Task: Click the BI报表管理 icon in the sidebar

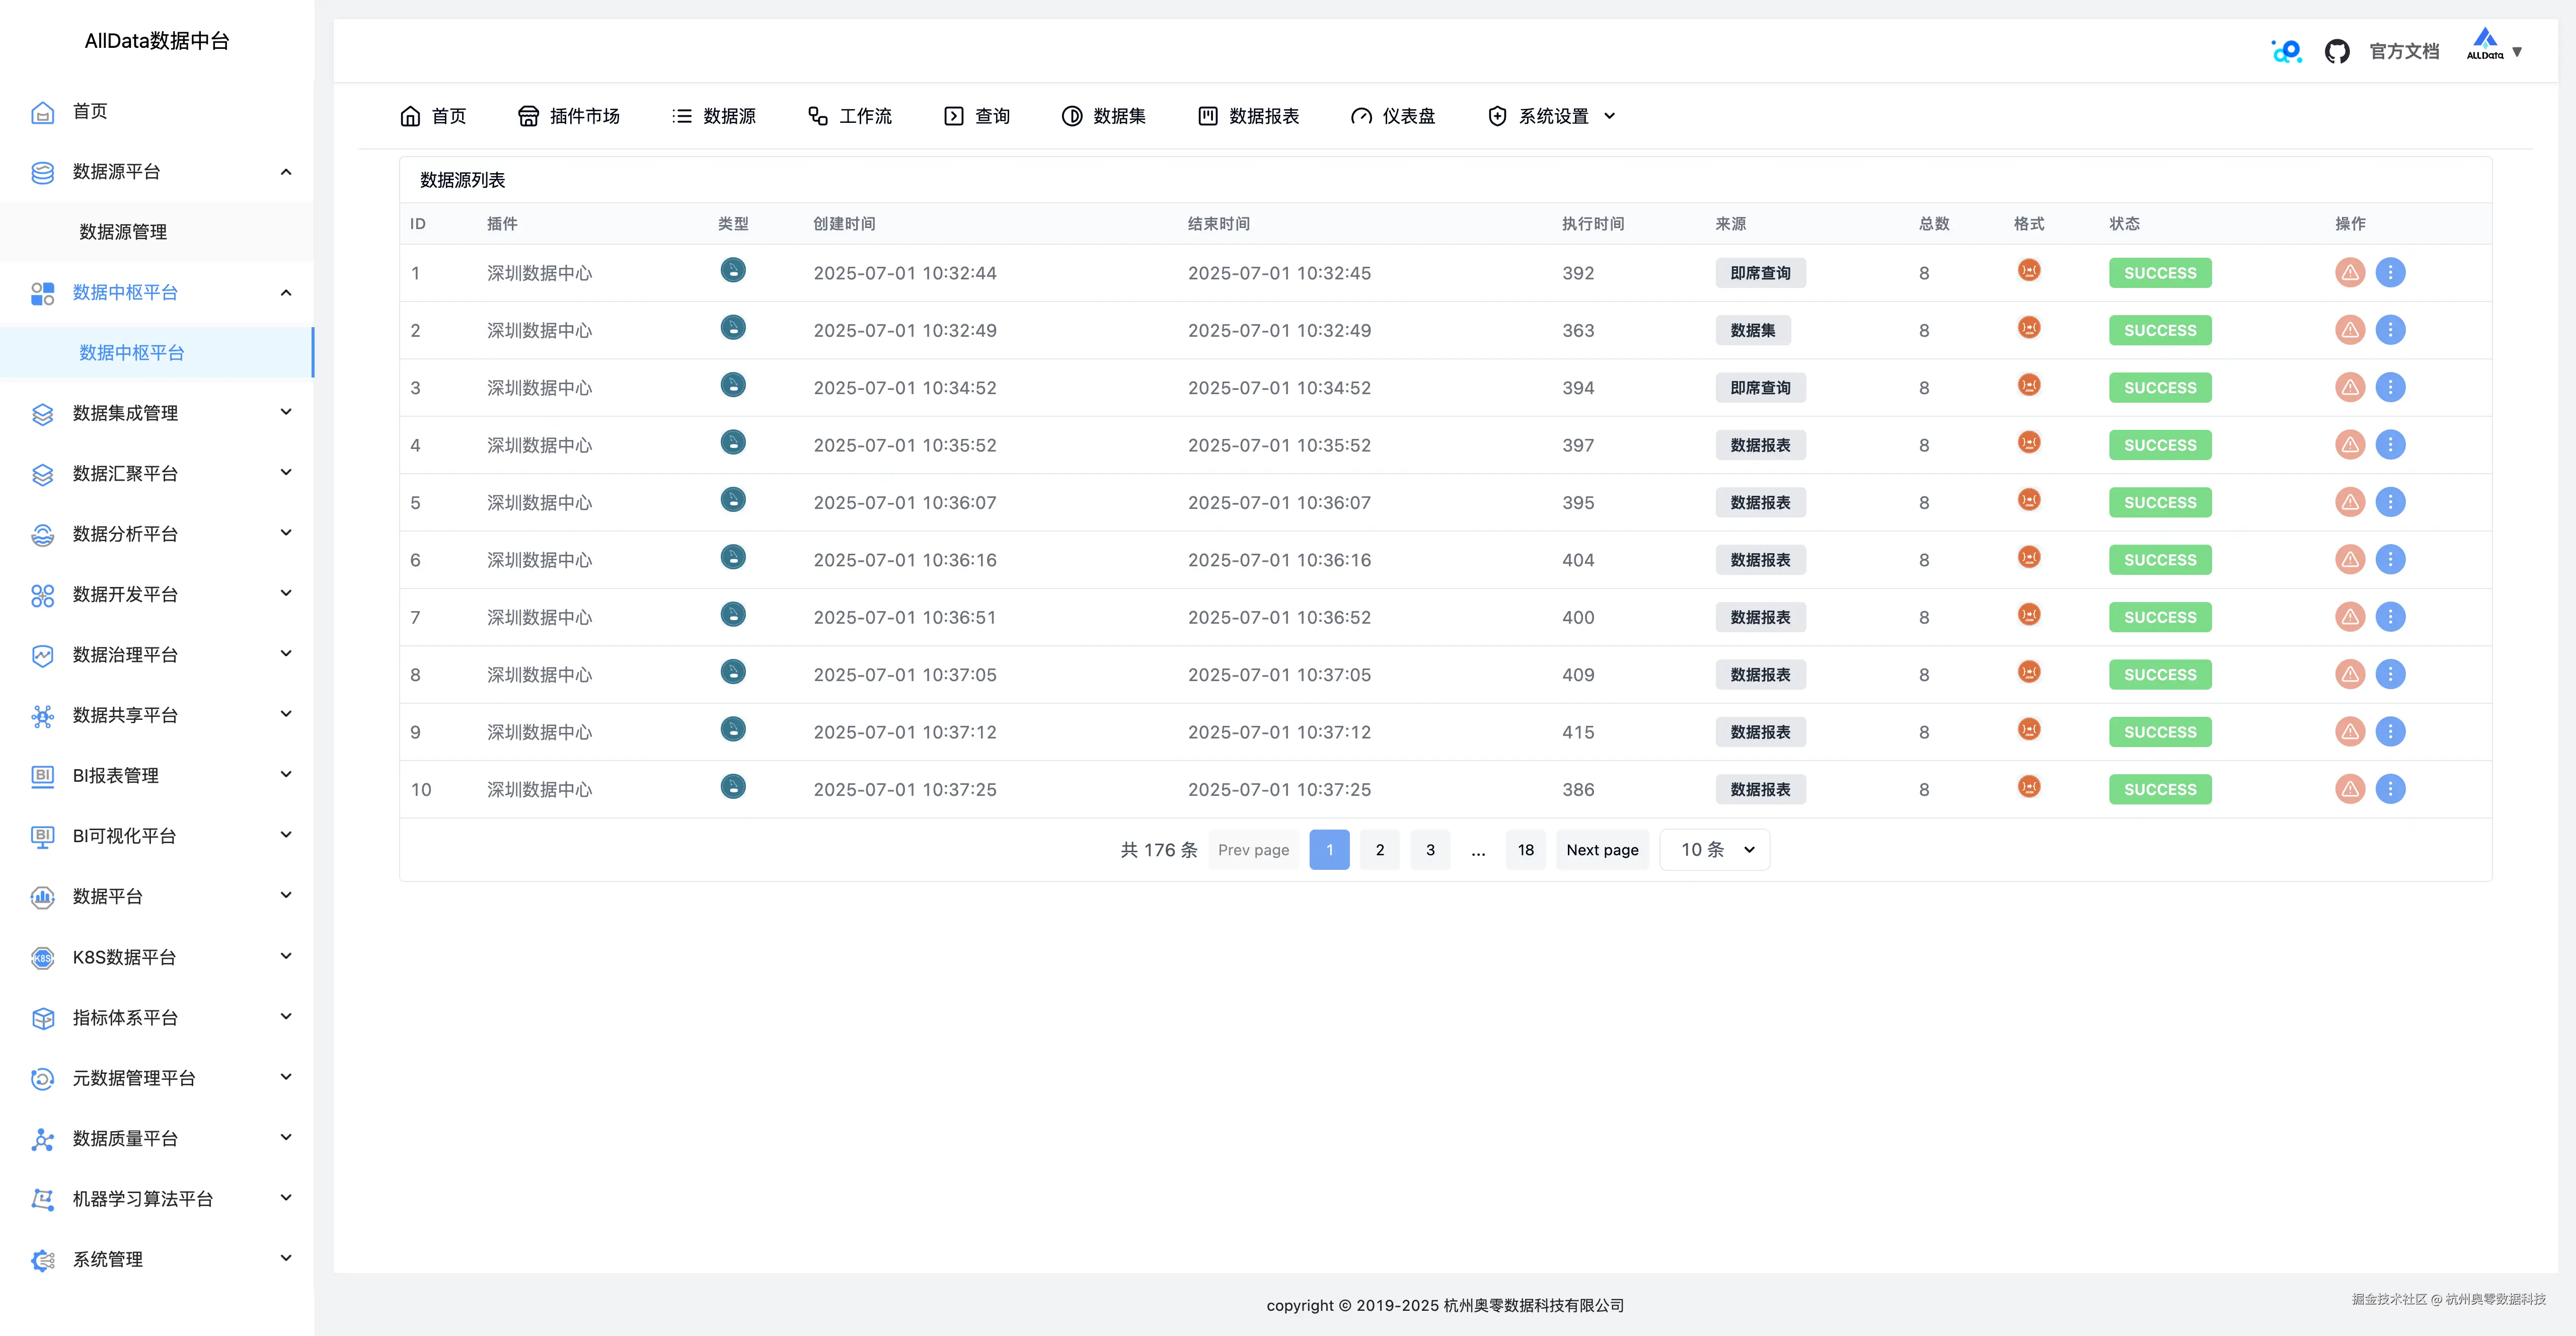Action: (x=42, y=775)
